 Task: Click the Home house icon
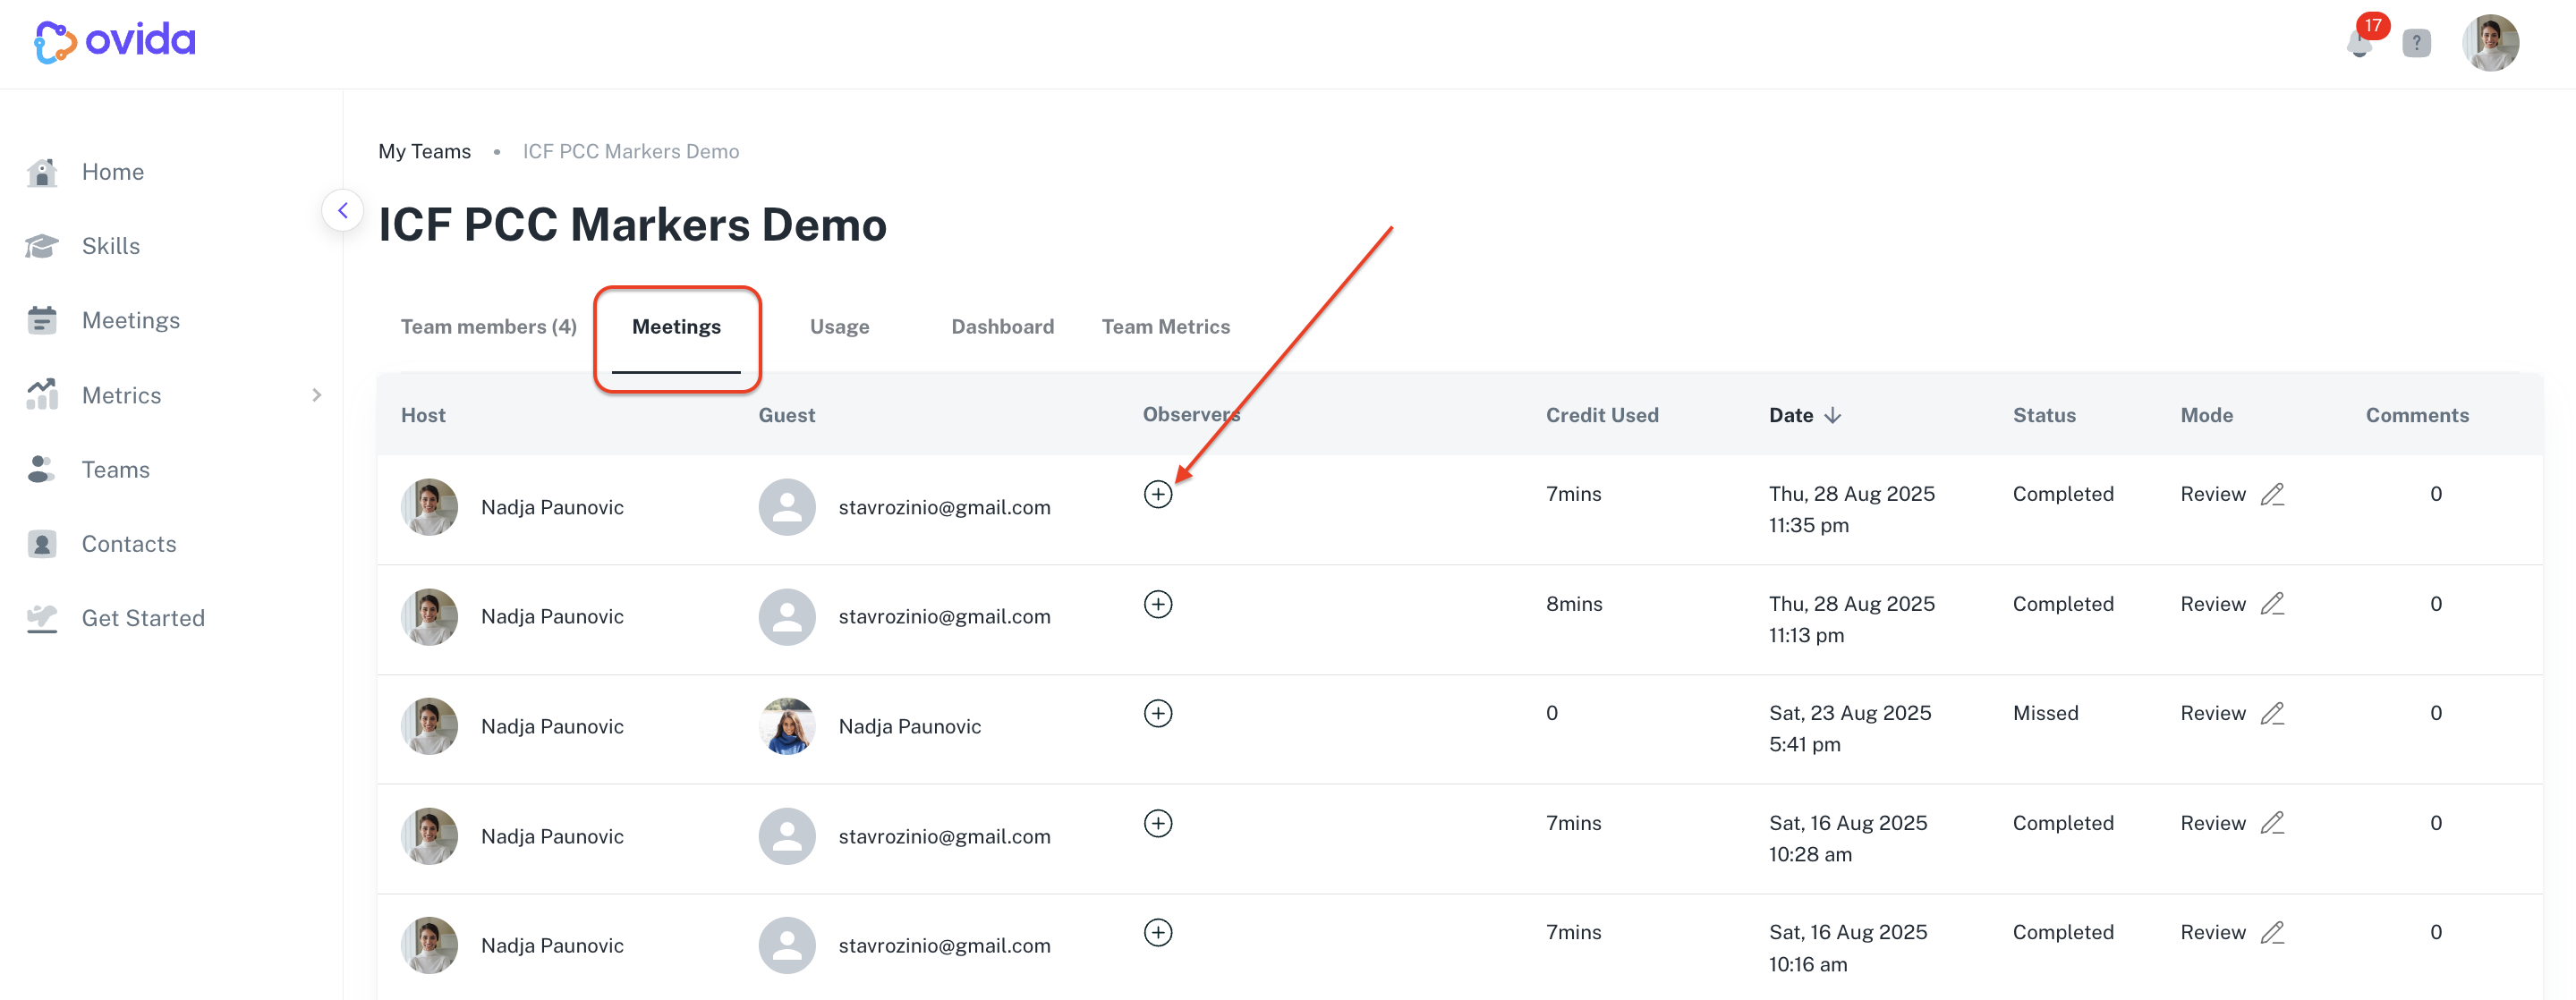tap(42, 172)
